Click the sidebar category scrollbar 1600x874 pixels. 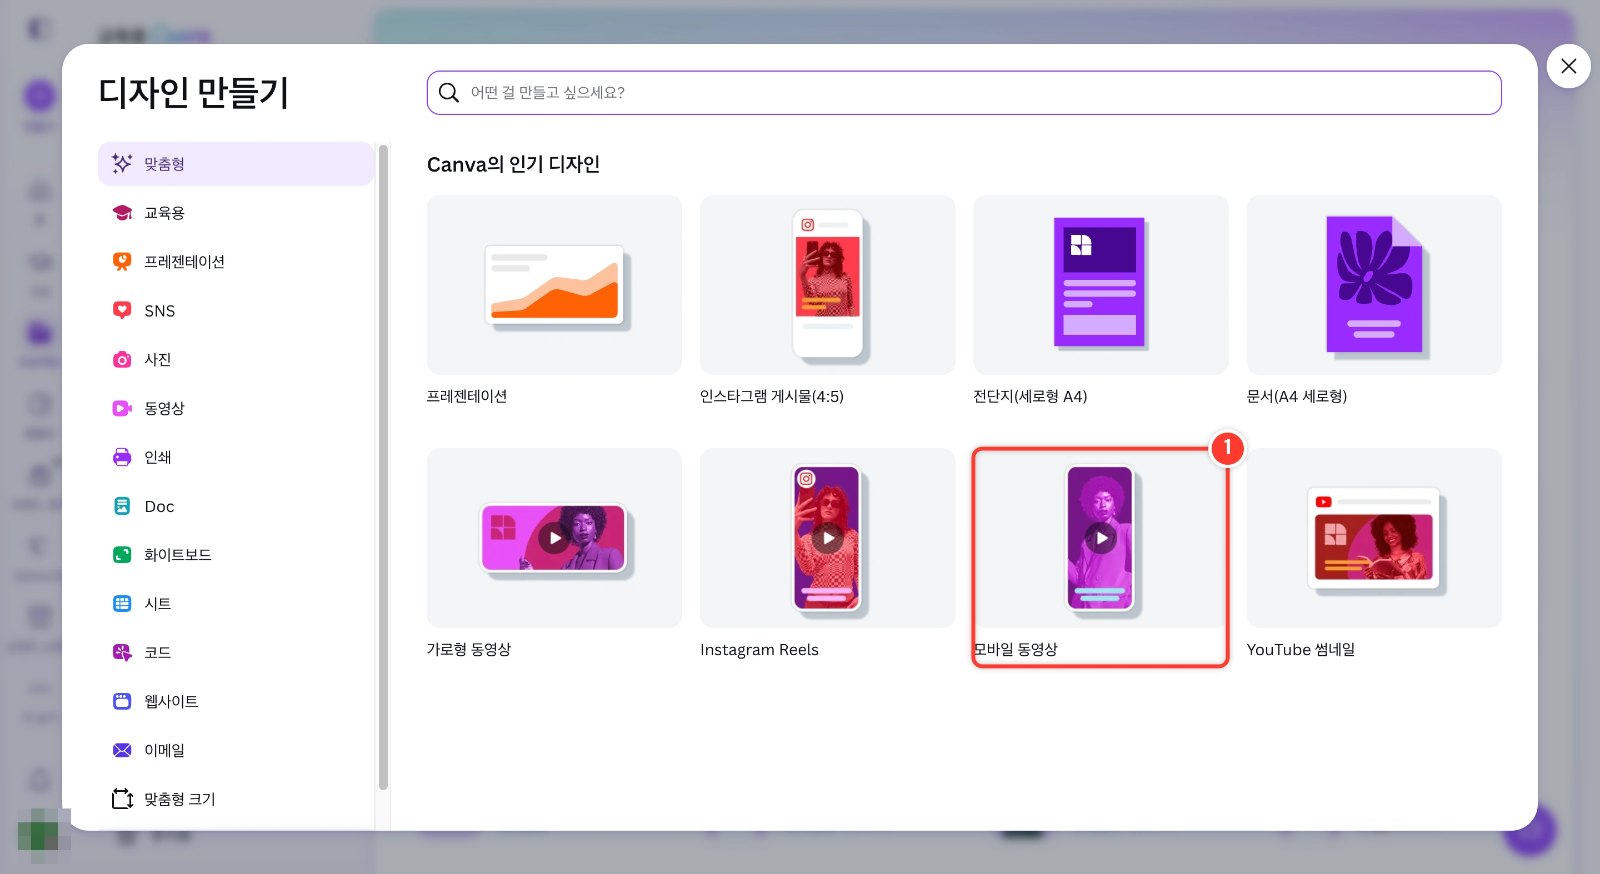pyautogui.click(x=383, y=467)
